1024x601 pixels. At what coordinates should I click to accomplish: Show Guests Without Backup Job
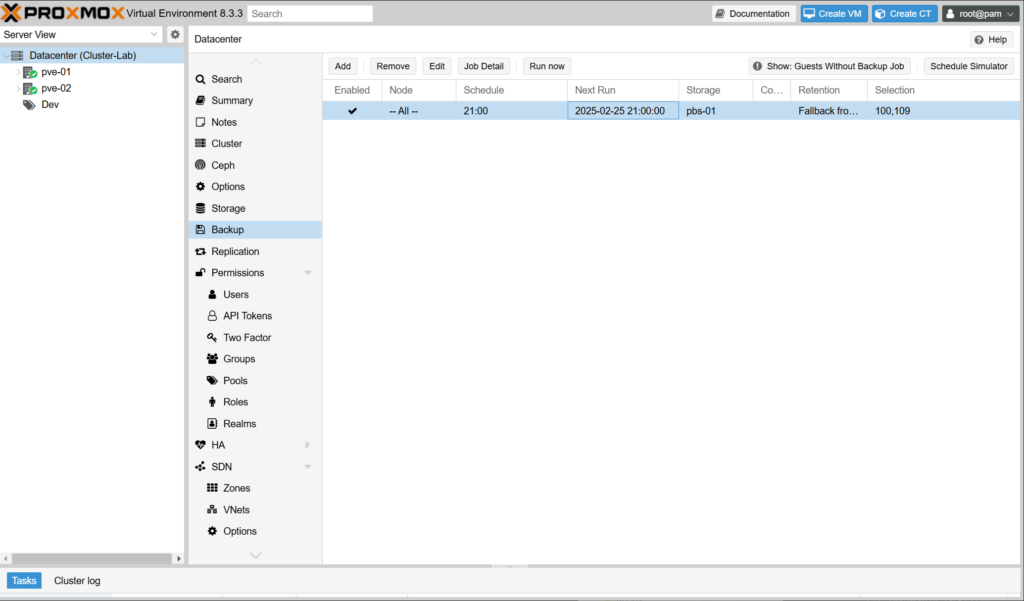829,66
